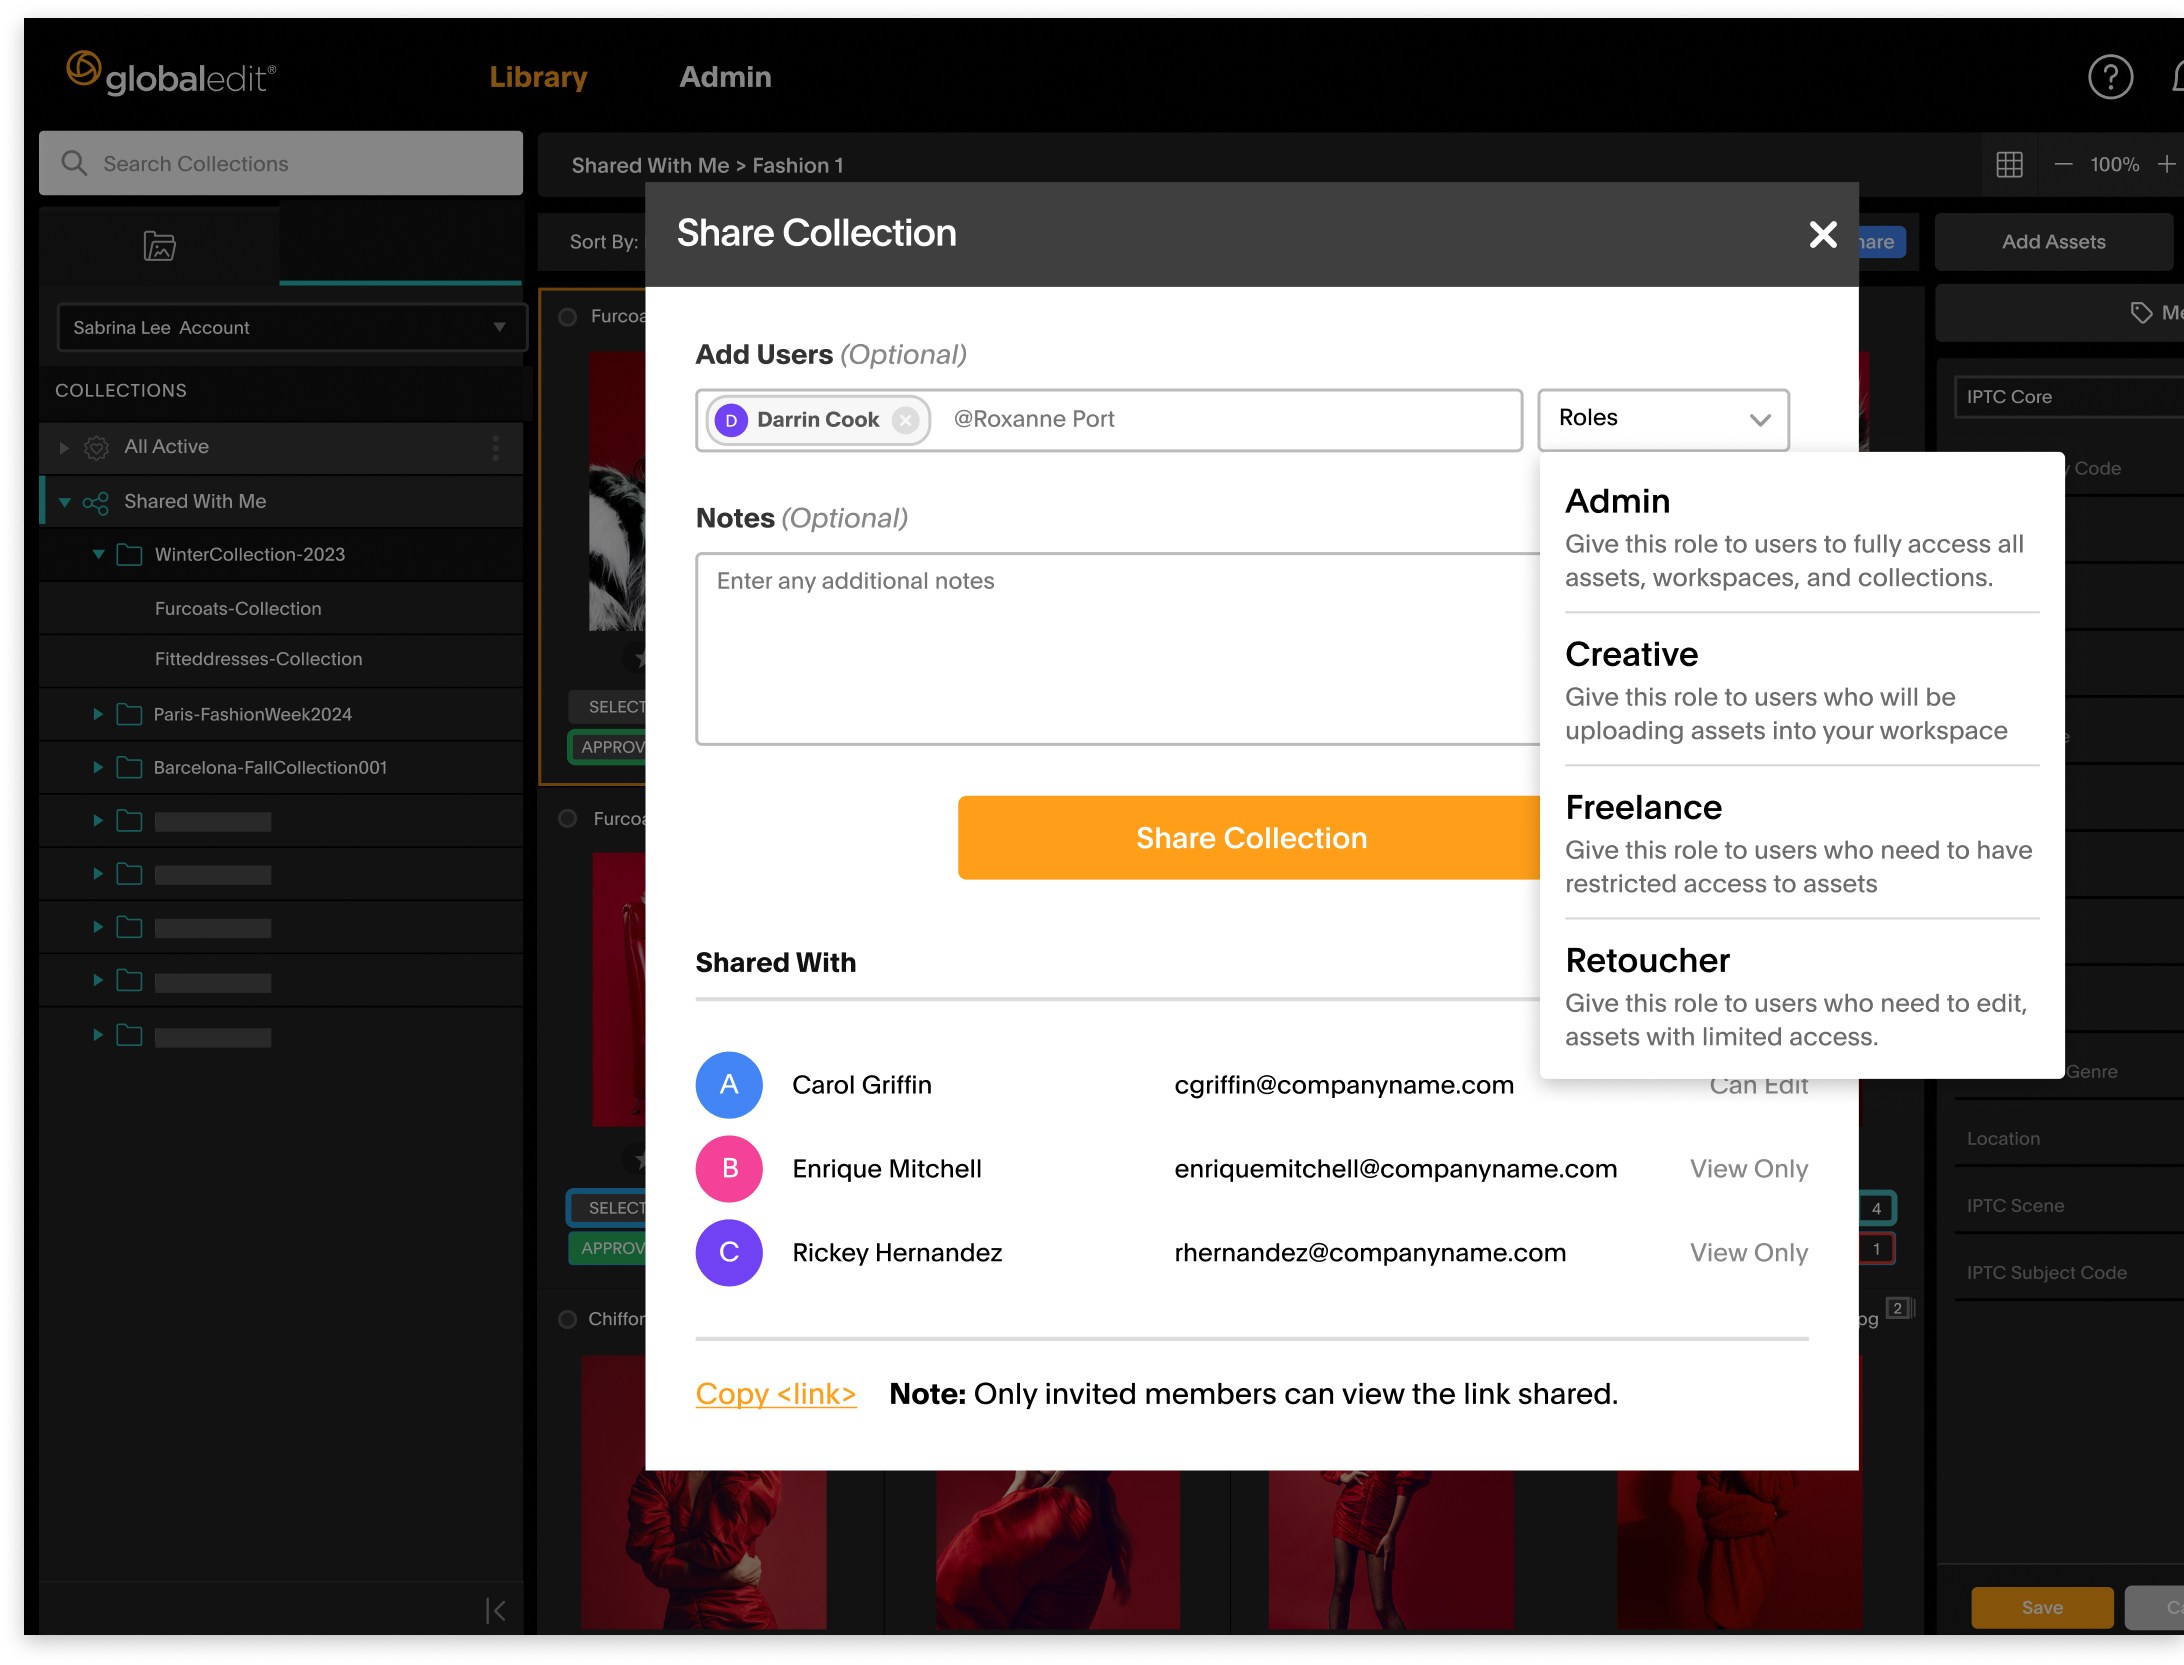Click the globaledit logo
This screenshot has width=2184, height=1665.
tap(171, 74)
